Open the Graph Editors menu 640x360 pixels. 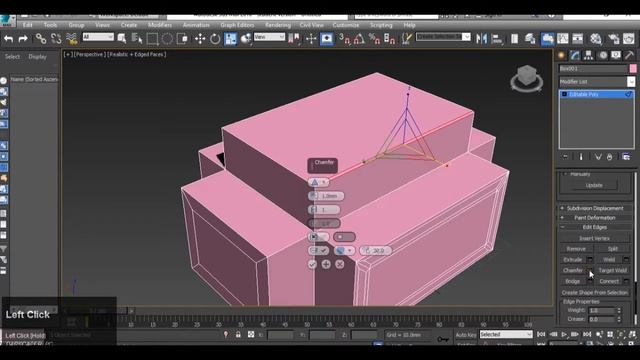click(x=237, y=25)
